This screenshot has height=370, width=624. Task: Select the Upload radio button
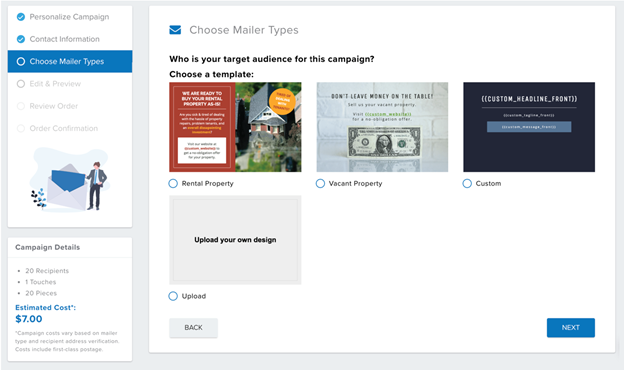click(173, 296)
